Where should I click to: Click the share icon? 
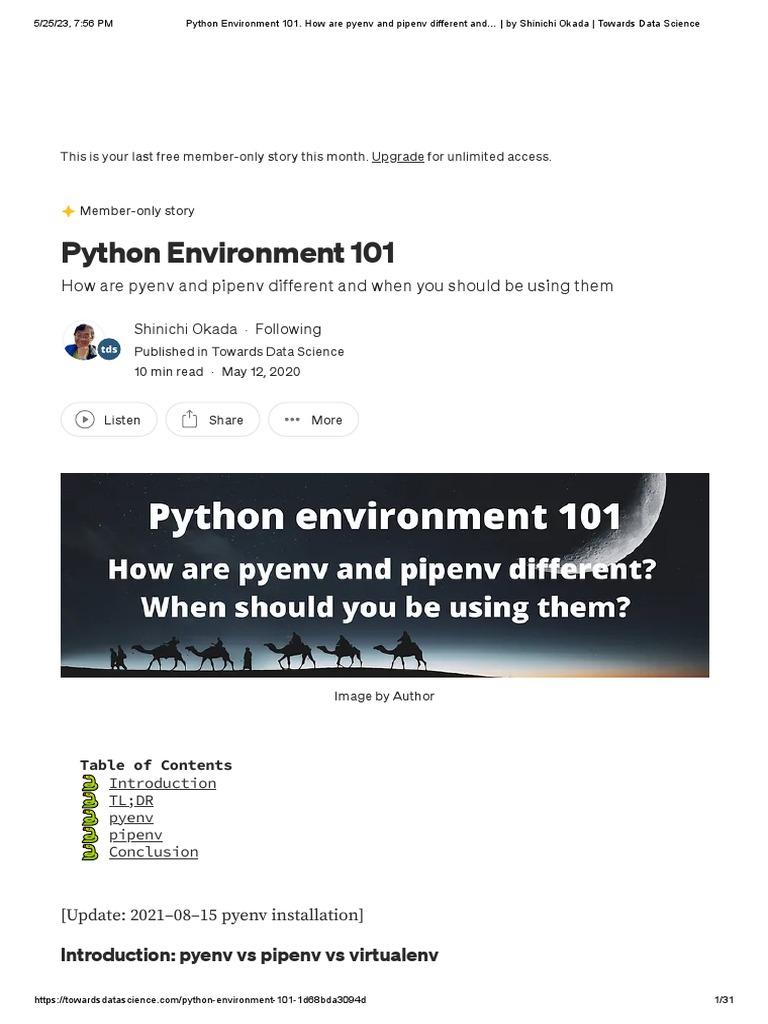[189, 420]
